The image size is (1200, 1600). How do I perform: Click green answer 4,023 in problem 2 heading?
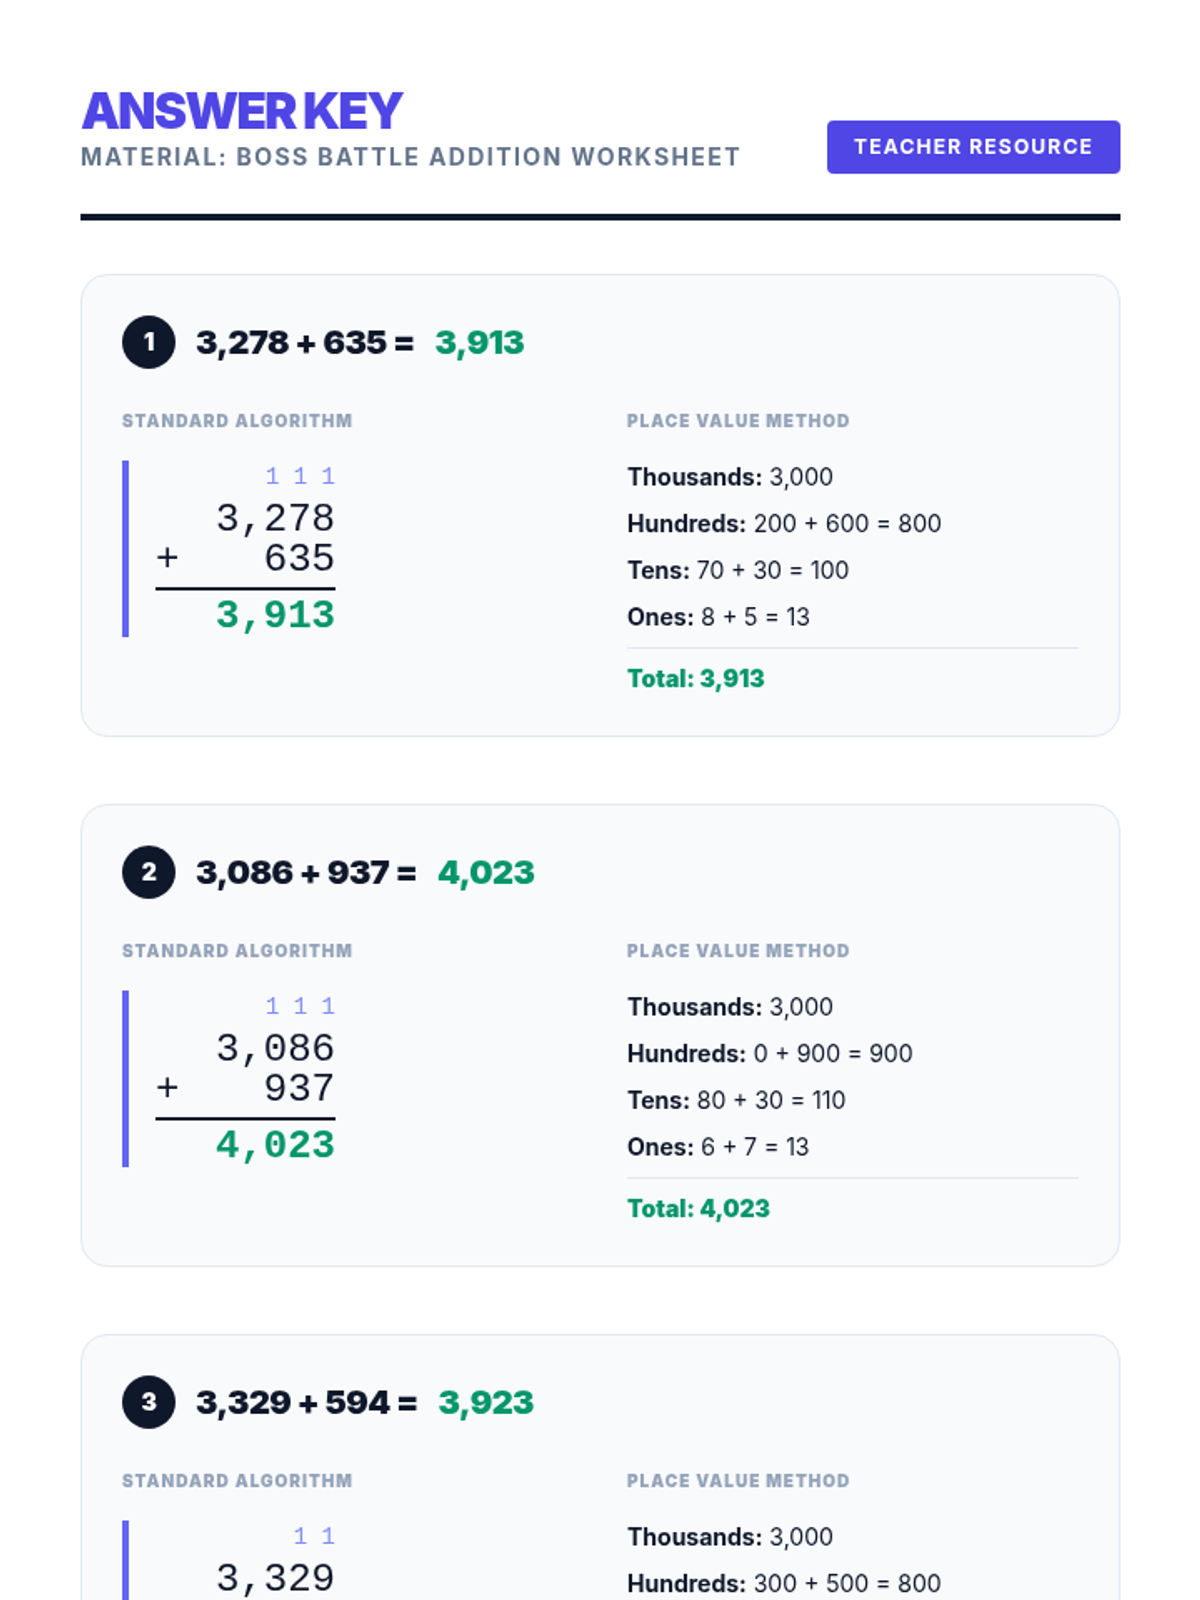click(x=486, y=873)
